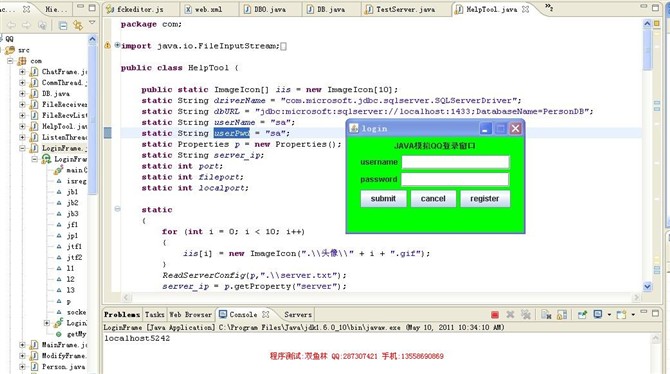Image resolution: width=670 pixels, height=374 pixels.
Task: Maximize the editor area
Action: 655,7
